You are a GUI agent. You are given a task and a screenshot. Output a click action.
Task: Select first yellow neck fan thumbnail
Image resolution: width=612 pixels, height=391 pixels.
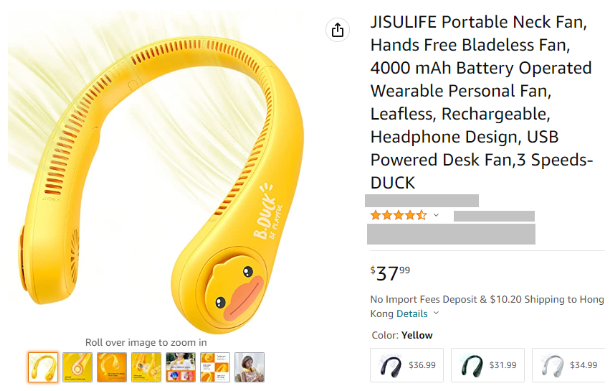[43, 367]
